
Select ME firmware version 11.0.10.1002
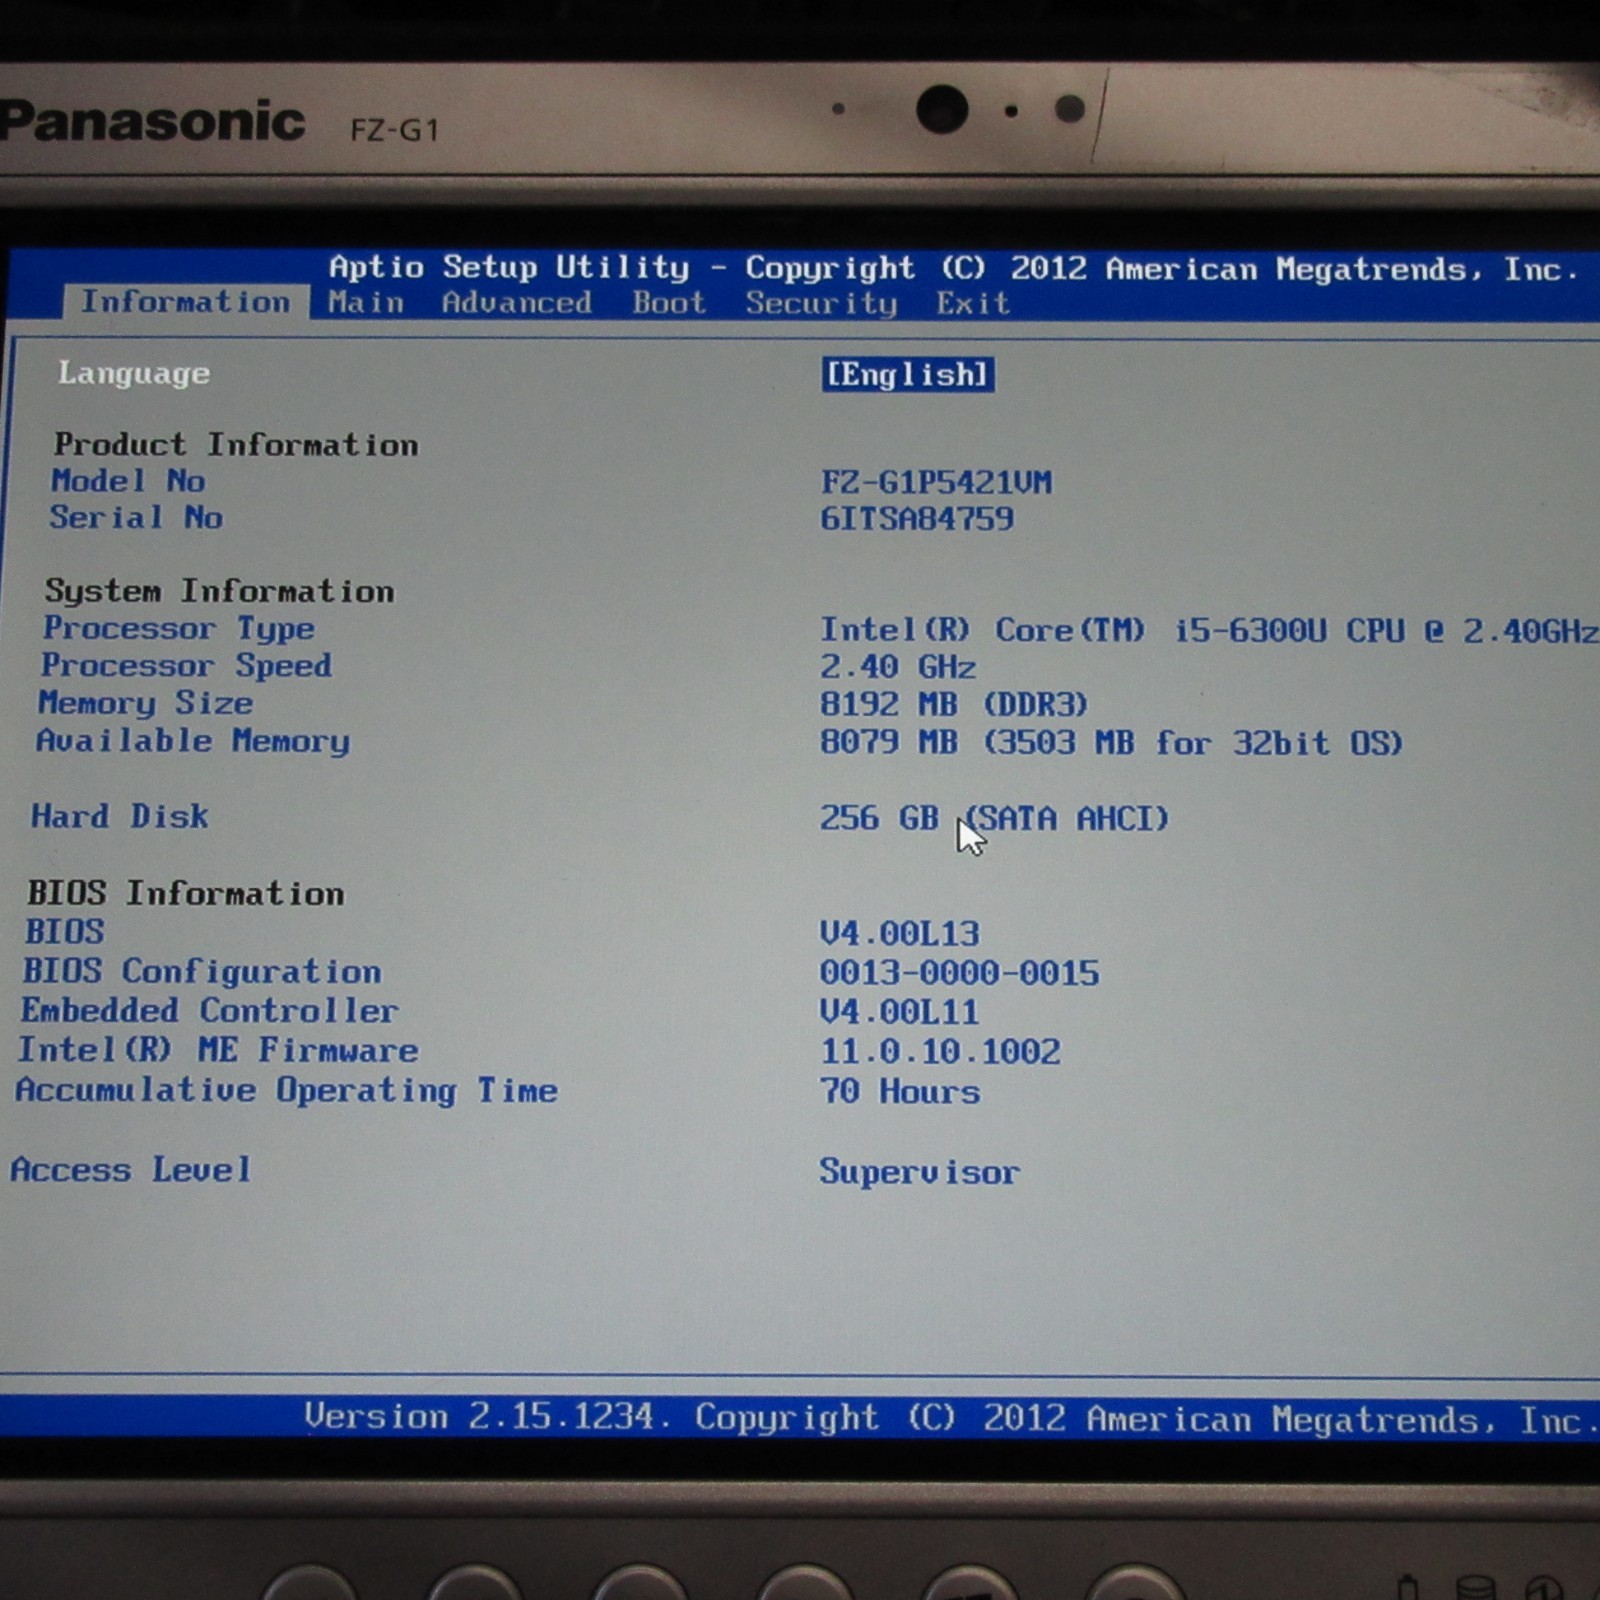pos(941,1052)
